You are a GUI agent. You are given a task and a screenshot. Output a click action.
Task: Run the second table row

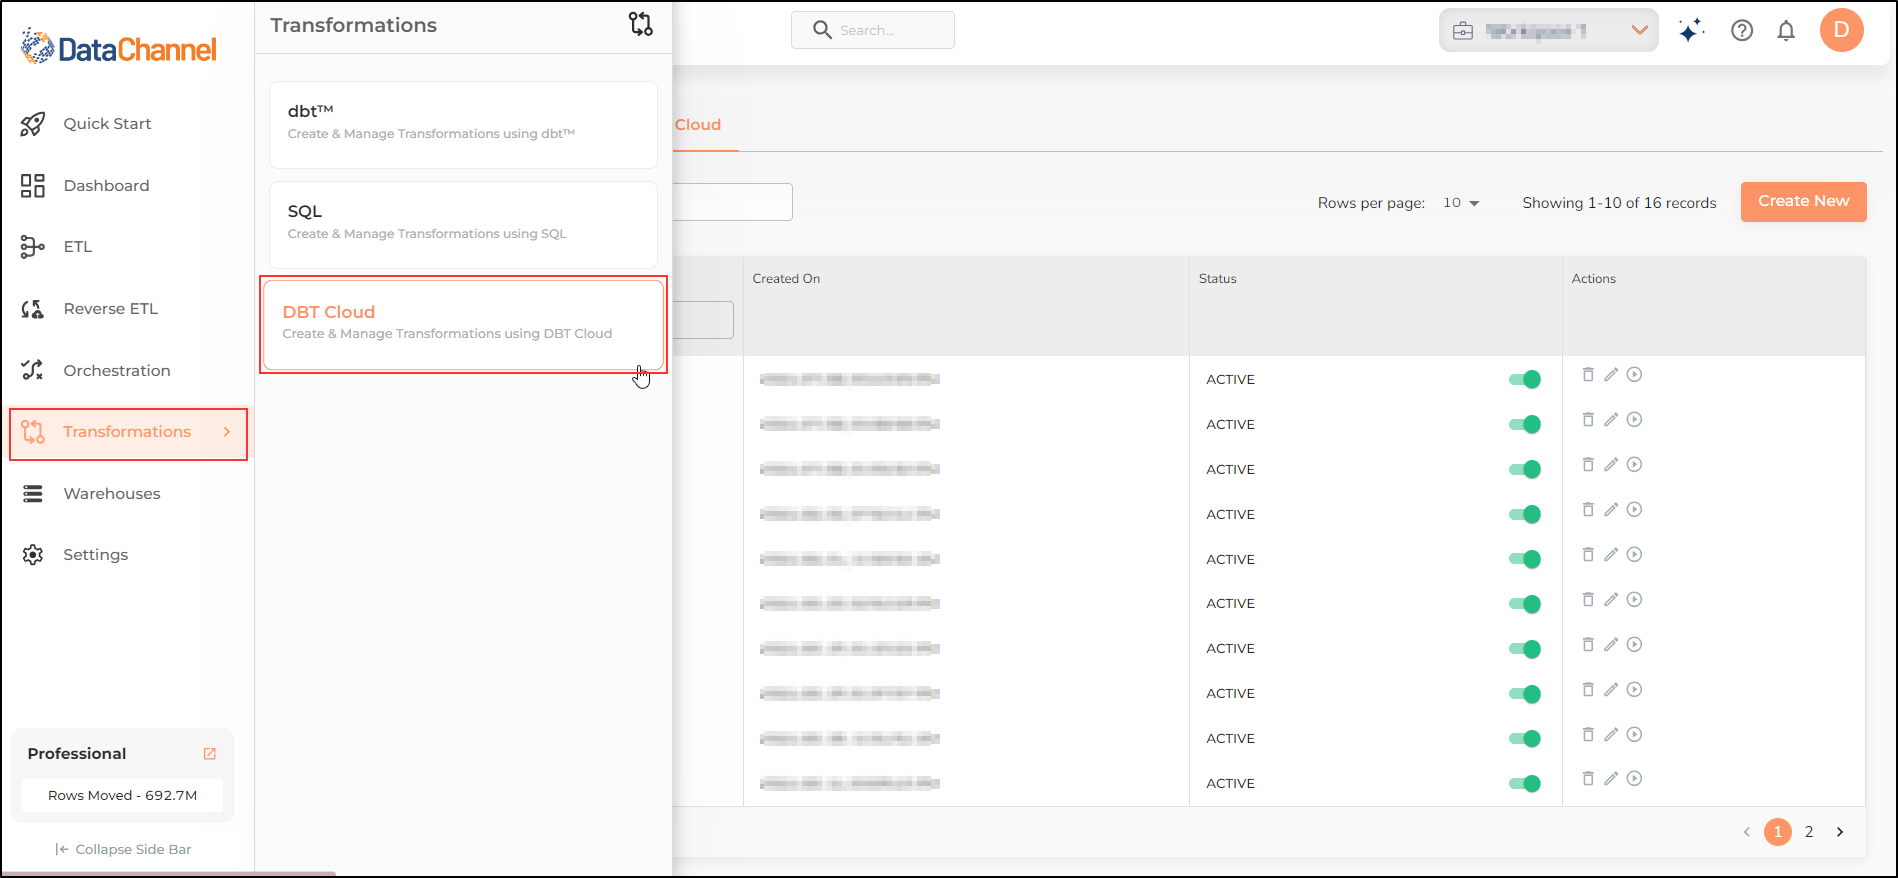(x=1634, y=420)
